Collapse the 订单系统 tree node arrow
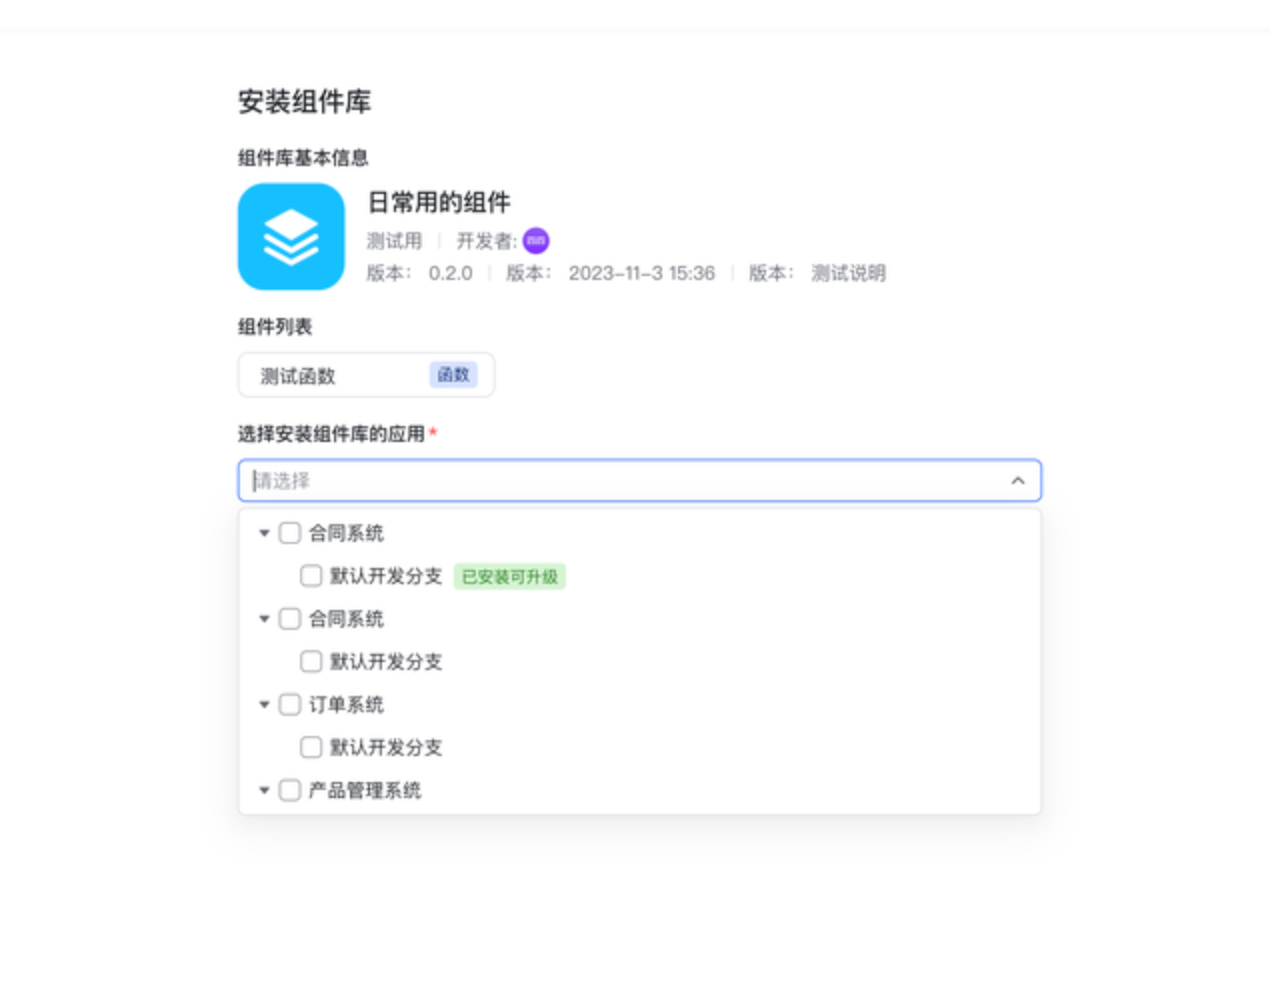 [264, 705]
